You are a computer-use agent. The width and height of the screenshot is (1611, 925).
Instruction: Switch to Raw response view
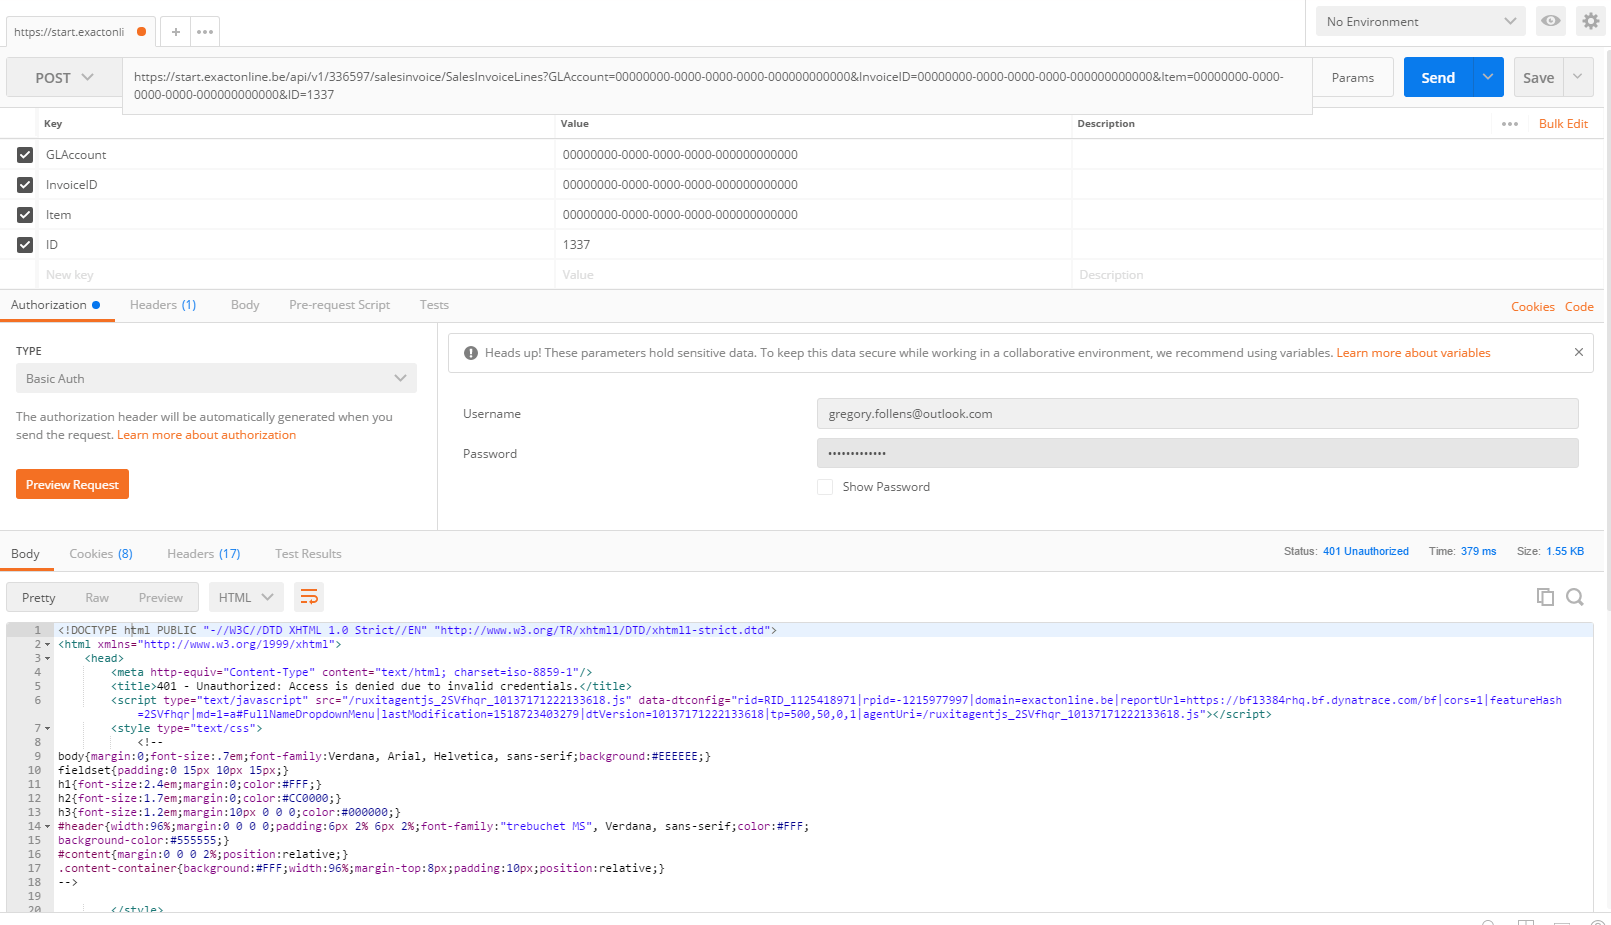coord(97,597)
